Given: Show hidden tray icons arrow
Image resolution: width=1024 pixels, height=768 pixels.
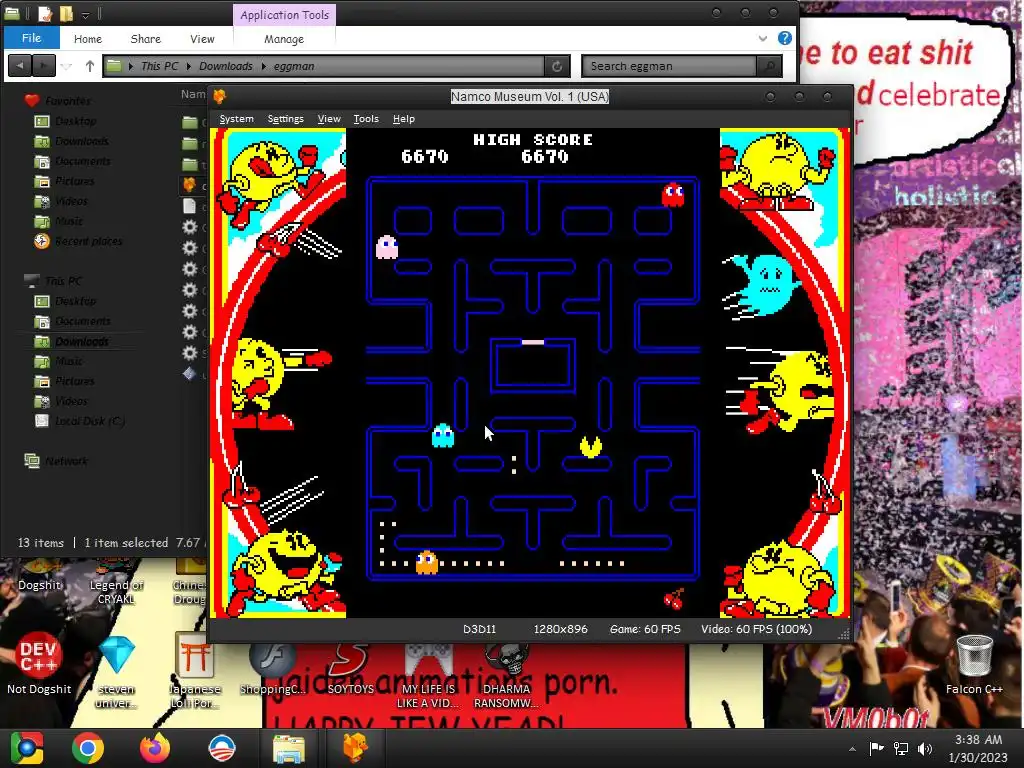Looking at the screenshot, I should point(852,749).
